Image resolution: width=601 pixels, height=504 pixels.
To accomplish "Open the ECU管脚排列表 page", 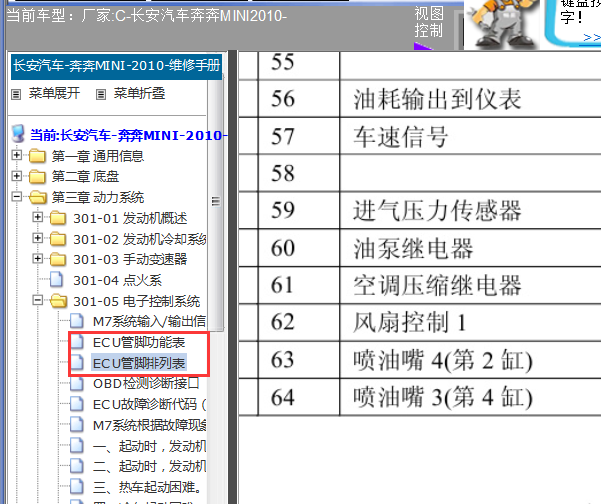I will click(x=139, y=363).
